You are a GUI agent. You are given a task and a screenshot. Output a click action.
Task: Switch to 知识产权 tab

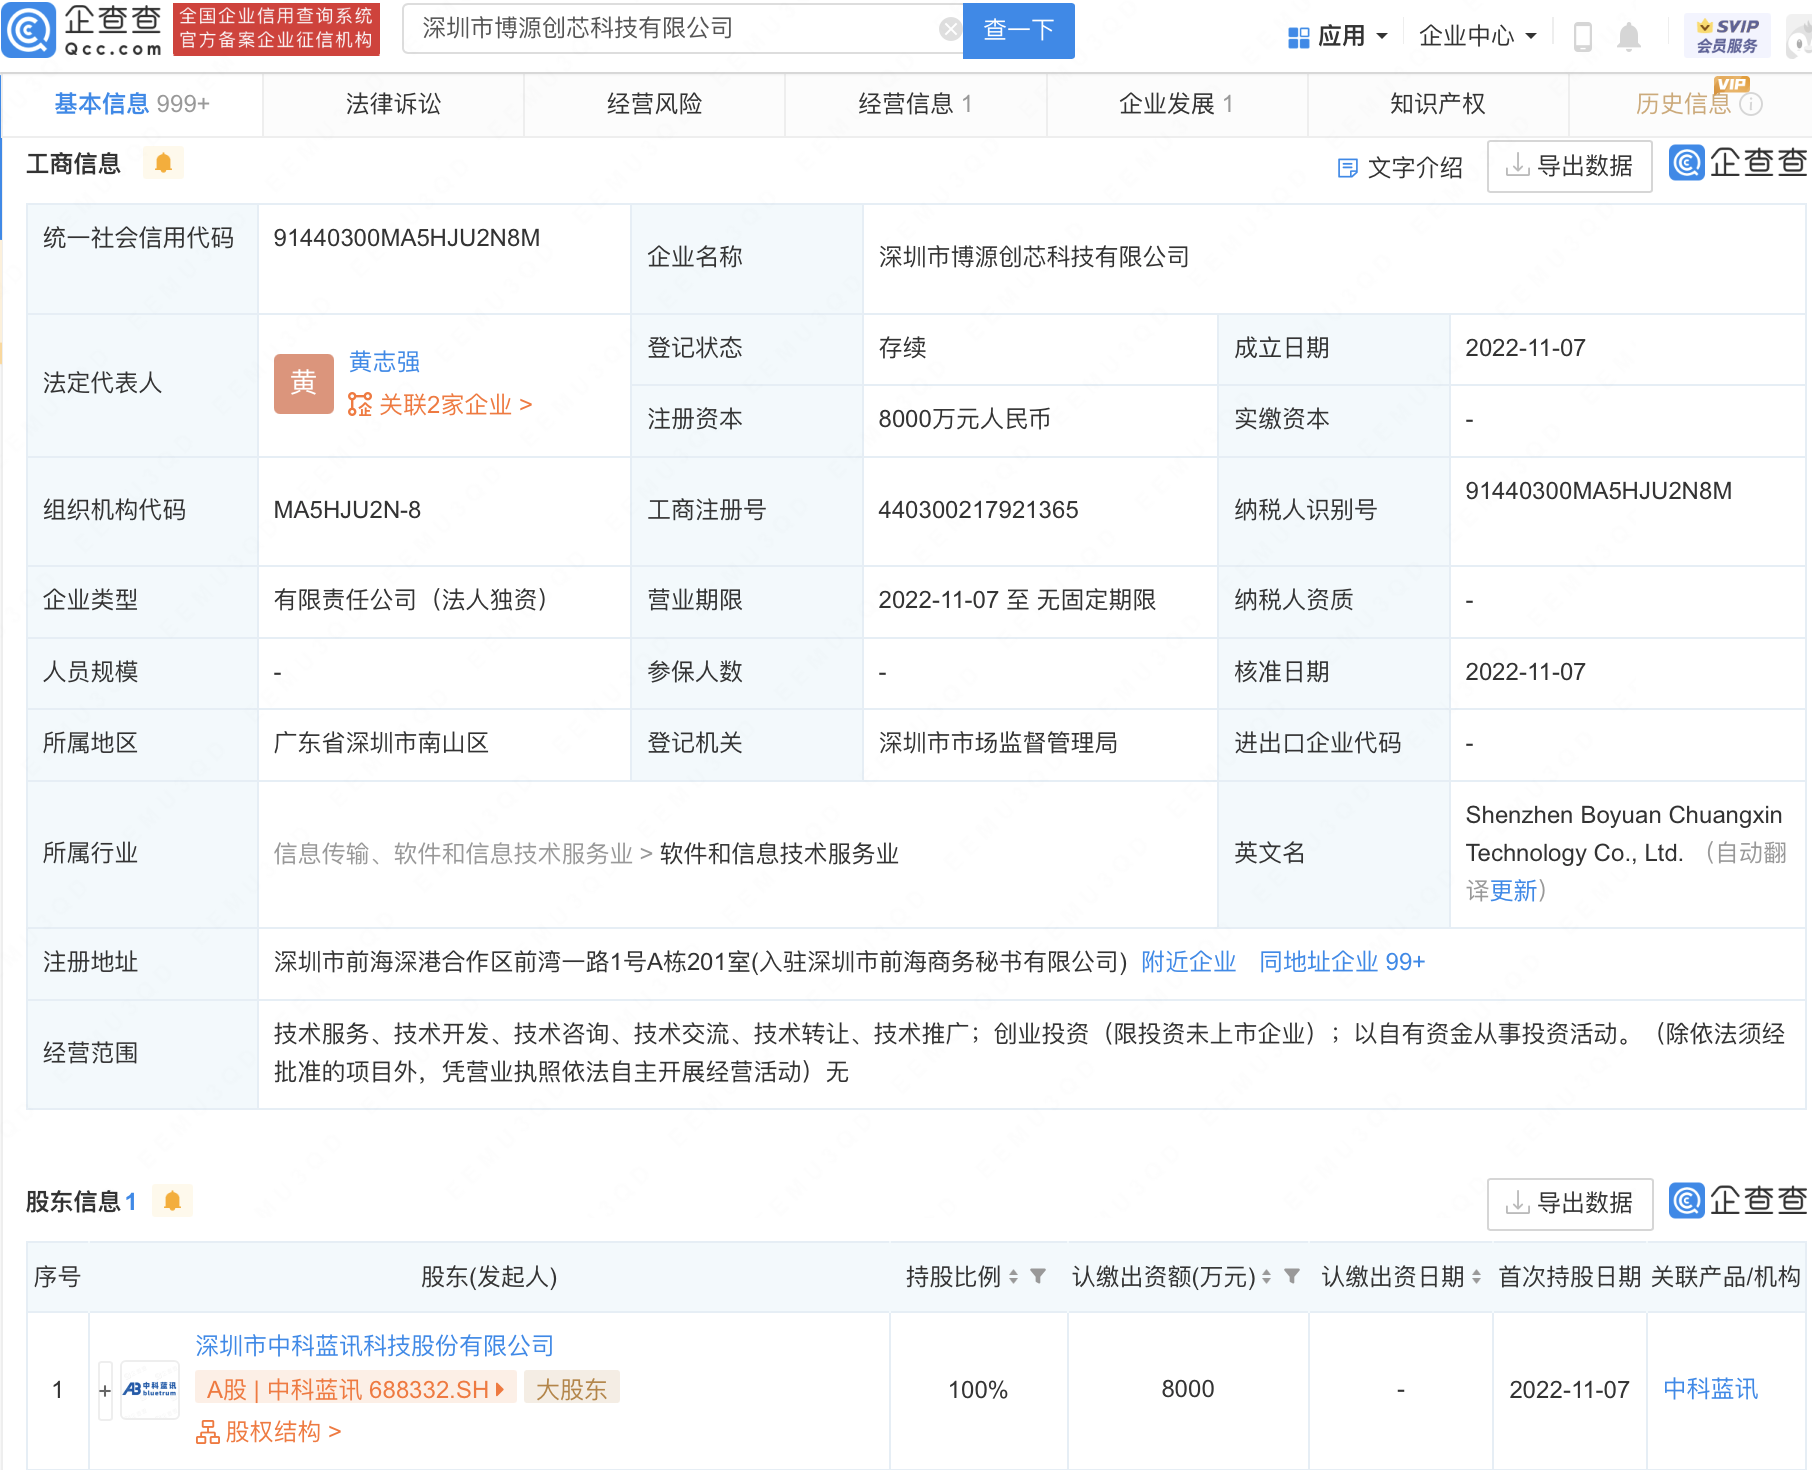point(1437,104)
